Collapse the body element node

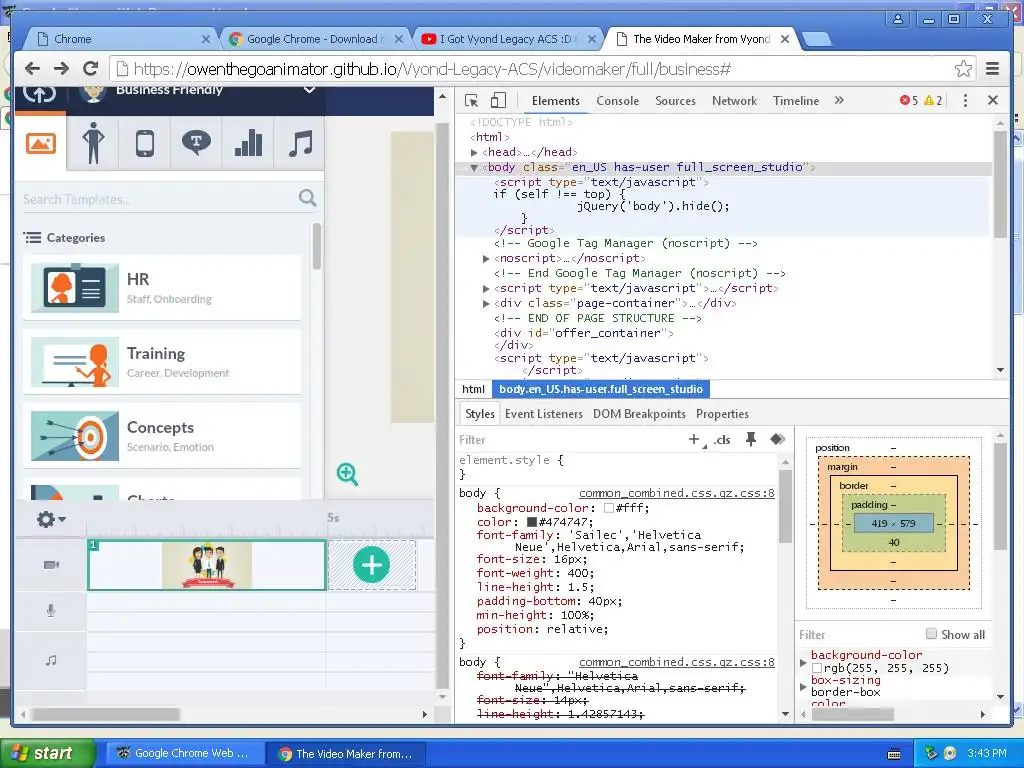[475, 168]
